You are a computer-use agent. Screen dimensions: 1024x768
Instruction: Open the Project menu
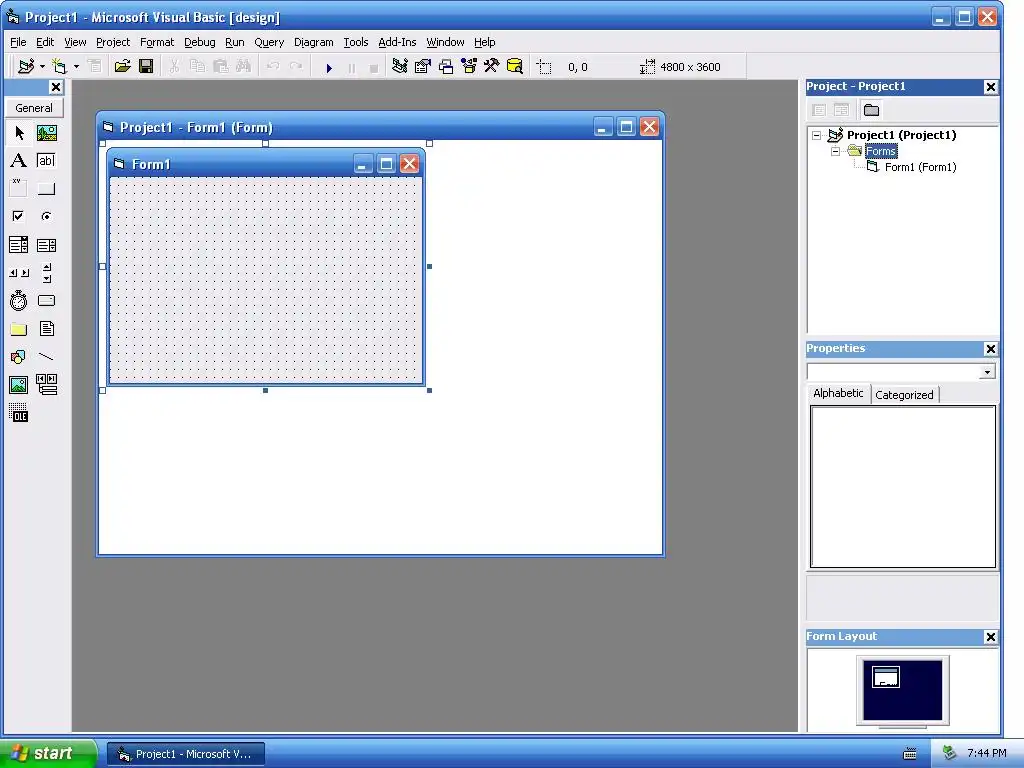point(113,42)
